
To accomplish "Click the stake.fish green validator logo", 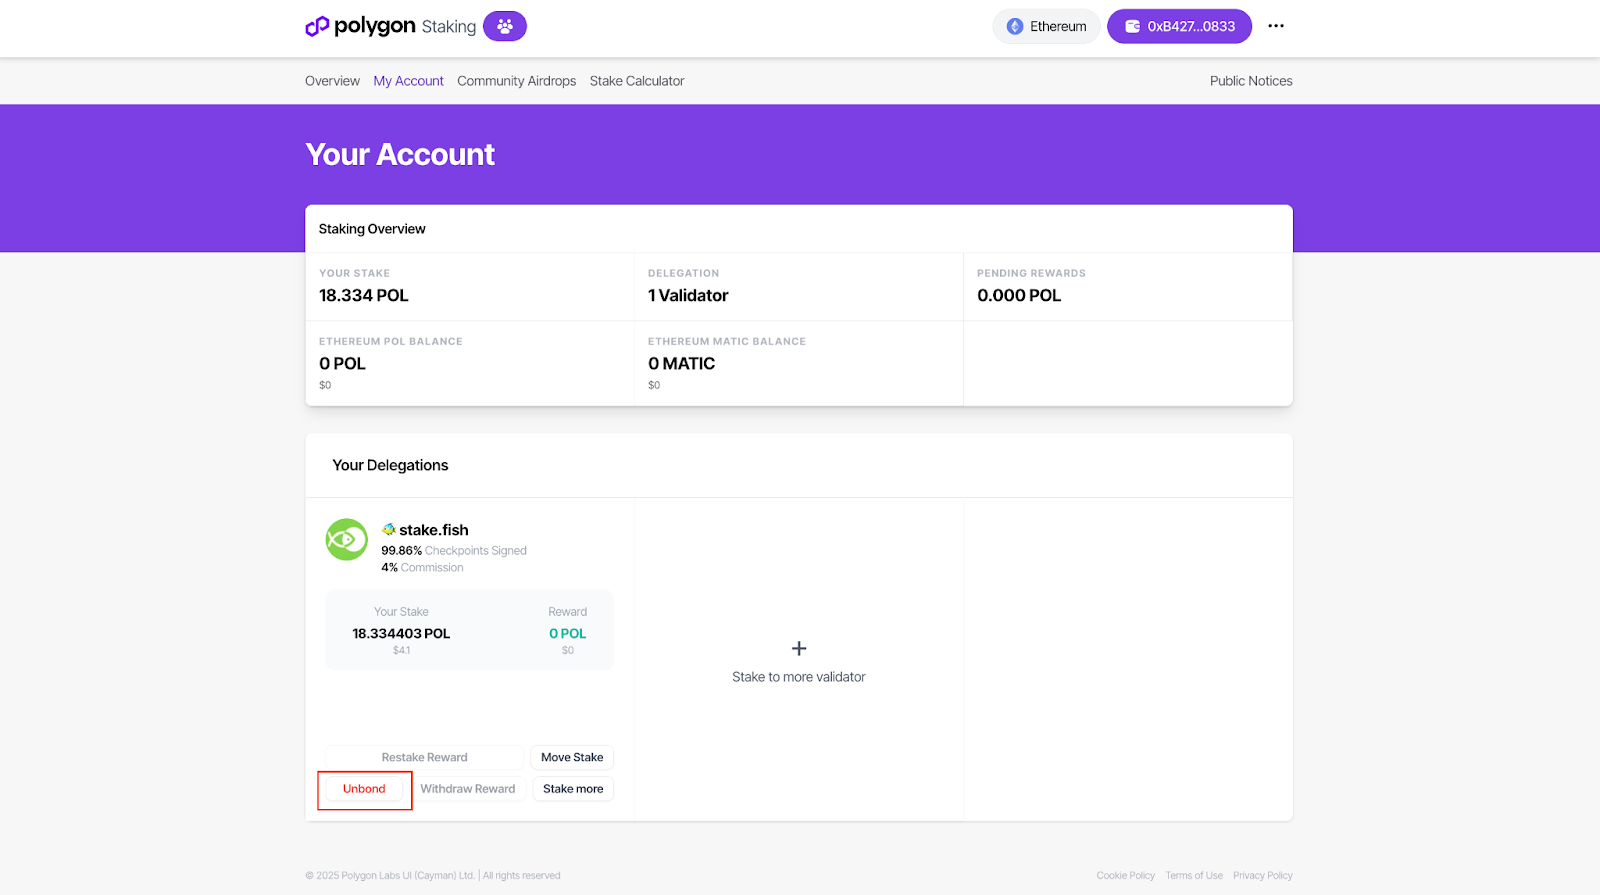I will (x=347, y=540).
